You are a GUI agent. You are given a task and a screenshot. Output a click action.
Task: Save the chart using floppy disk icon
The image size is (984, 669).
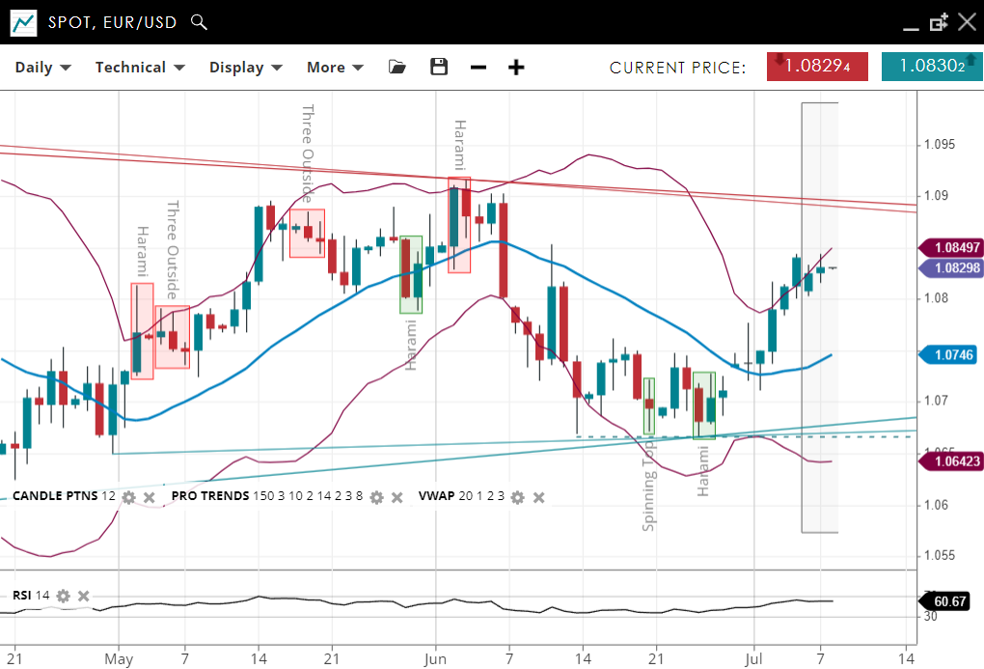(x=438, y=67)
